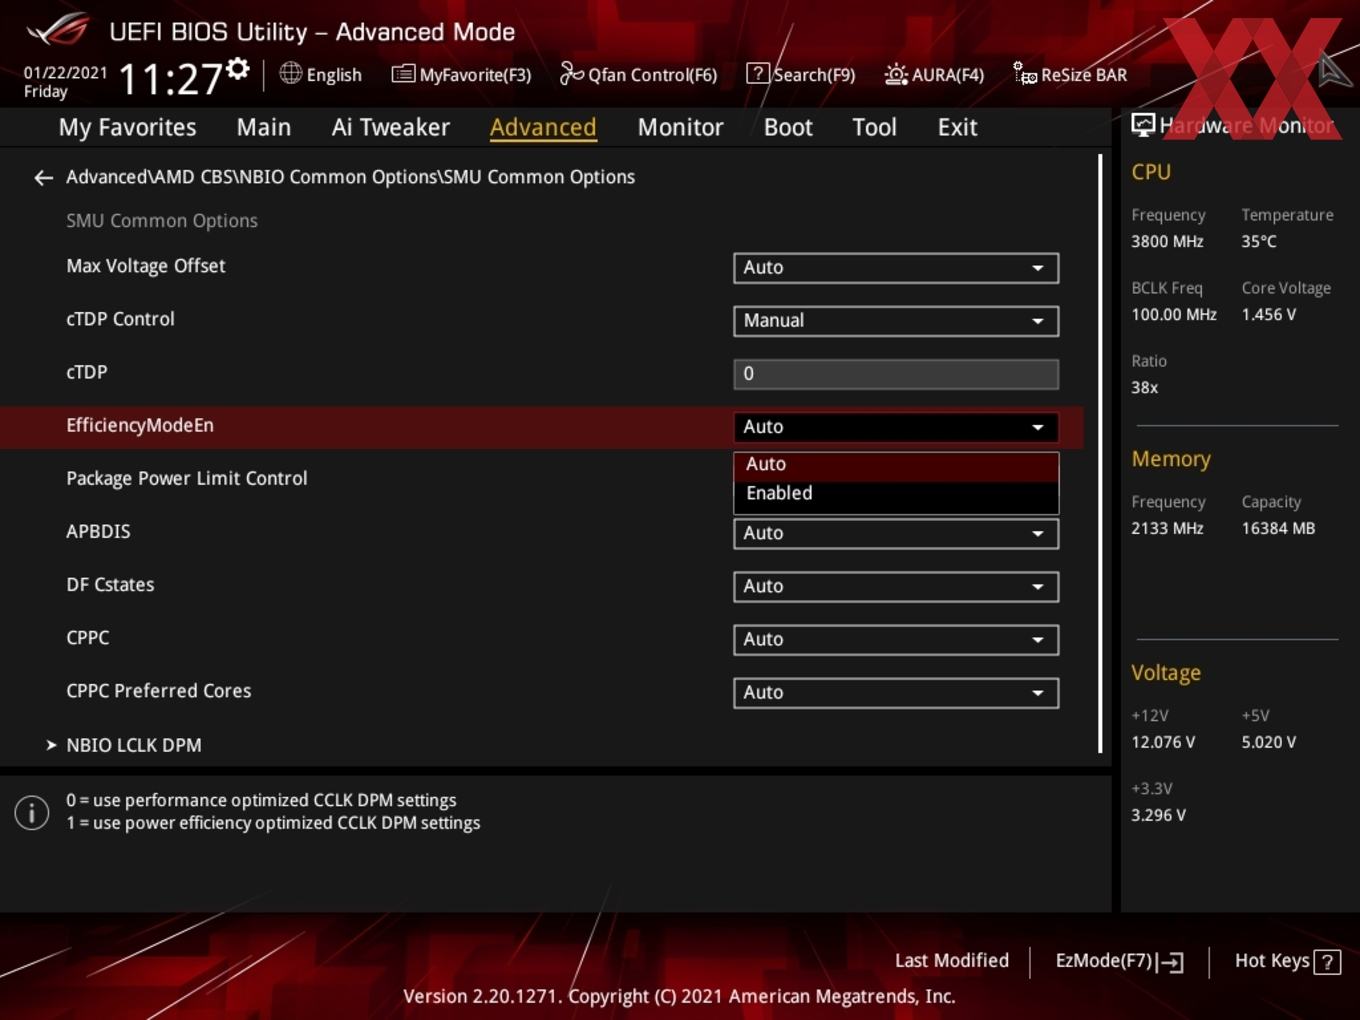Click the cTDP value input field
1360x1020 pixels.
[x=896, y=373]
